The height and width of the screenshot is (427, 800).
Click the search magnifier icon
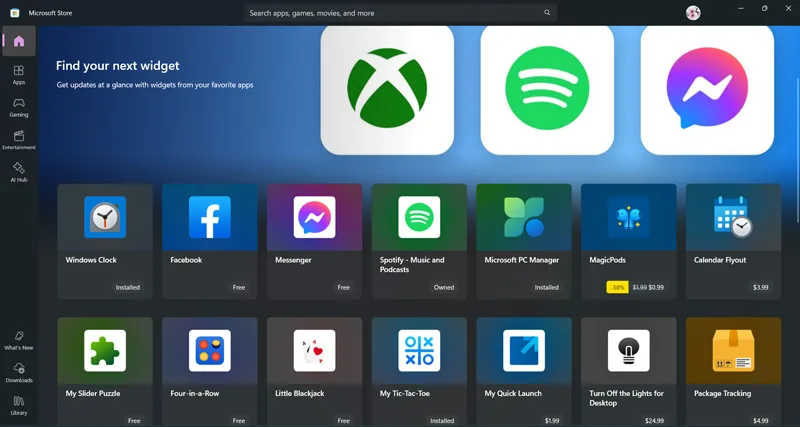click(x=547, y=13)
